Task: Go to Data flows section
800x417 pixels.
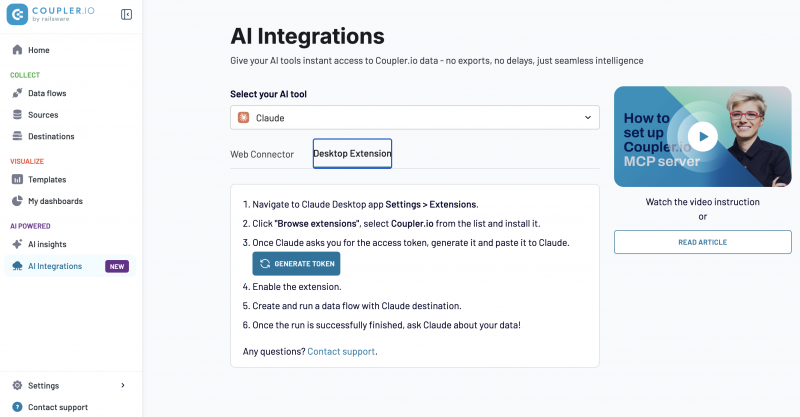Action: tap(46, 93)
